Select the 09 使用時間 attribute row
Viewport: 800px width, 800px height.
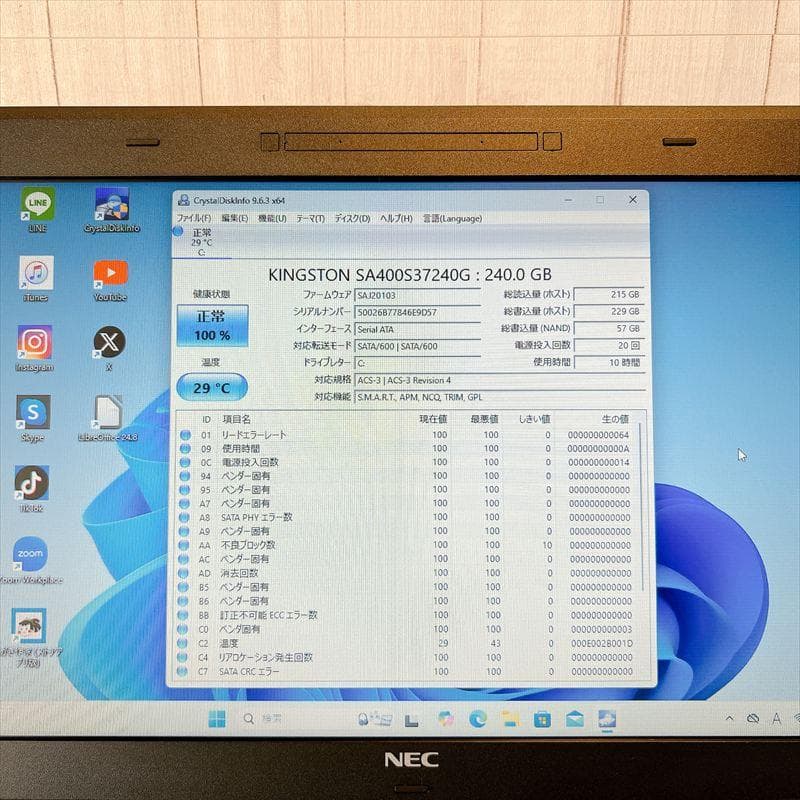tap(407, 449)
